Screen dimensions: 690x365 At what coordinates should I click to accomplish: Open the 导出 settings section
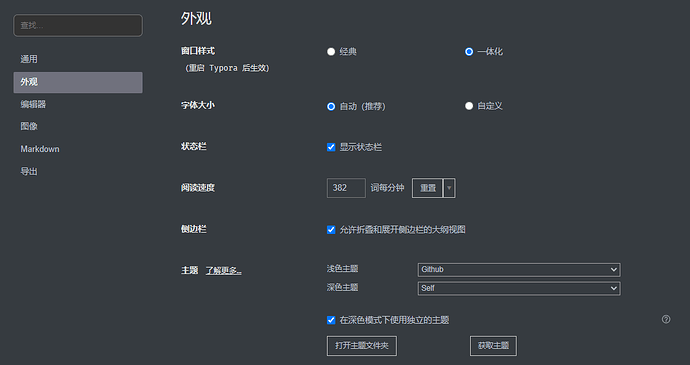[x=78, y=171]
